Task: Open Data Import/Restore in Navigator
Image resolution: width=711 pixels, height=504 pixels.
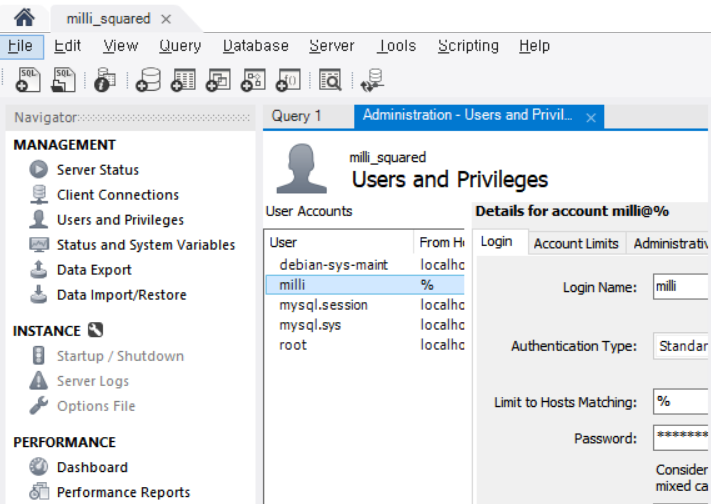Action: (122, 294)
